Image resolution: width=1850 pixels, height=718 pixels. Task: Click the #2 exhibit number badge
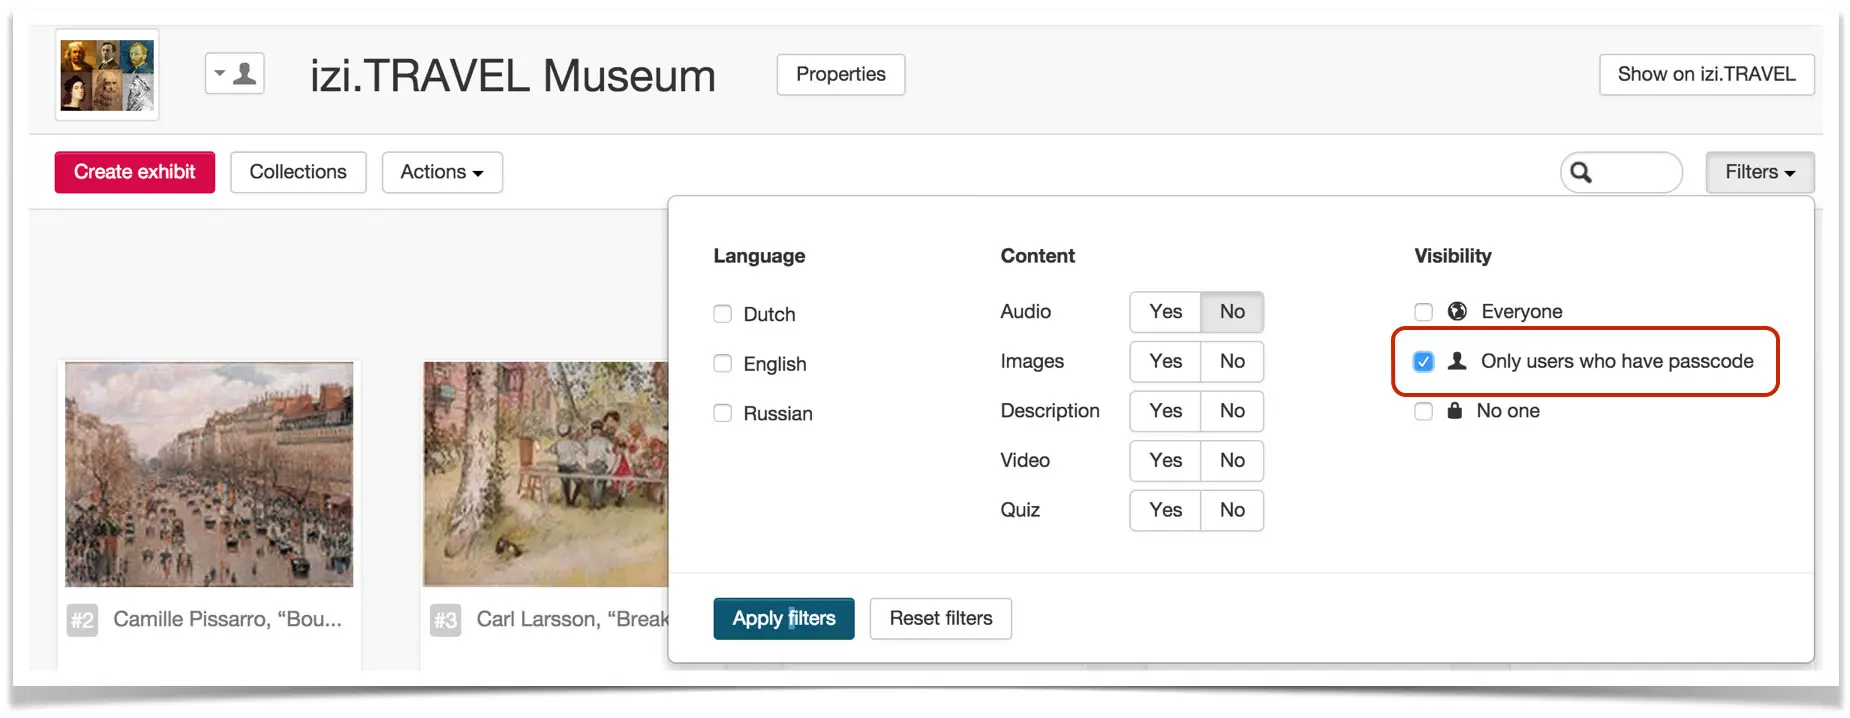click(82, 620)
